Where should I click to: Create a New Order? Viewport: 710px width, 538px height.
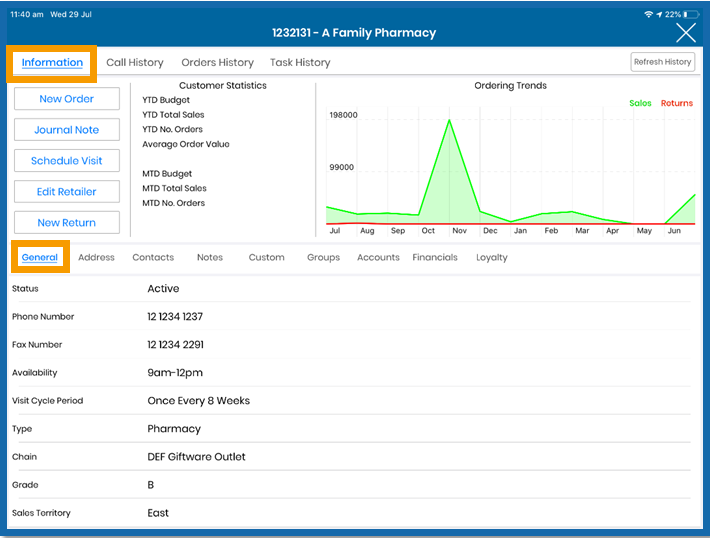tap(67, 99)
